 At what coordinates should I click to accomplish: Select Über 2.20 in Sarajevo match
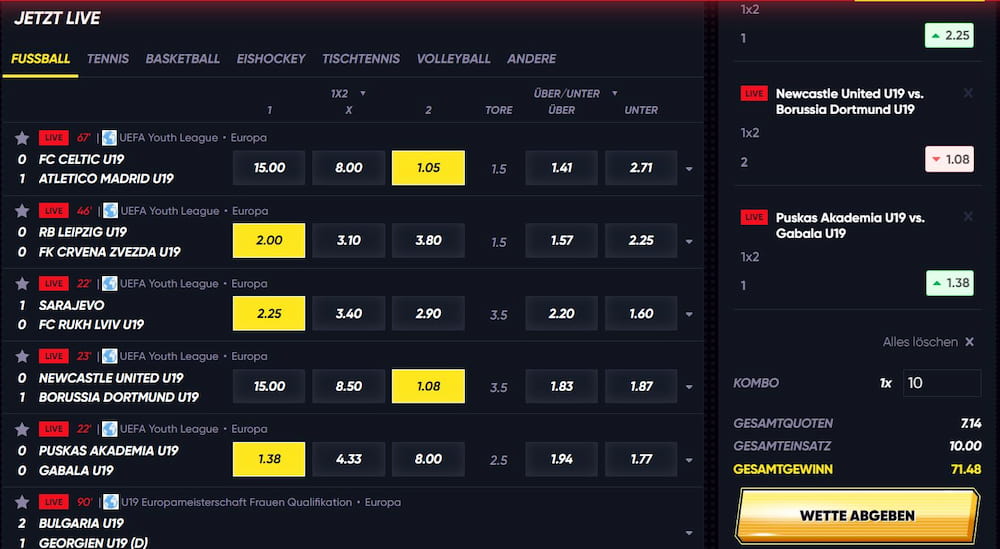coord(561,313)
